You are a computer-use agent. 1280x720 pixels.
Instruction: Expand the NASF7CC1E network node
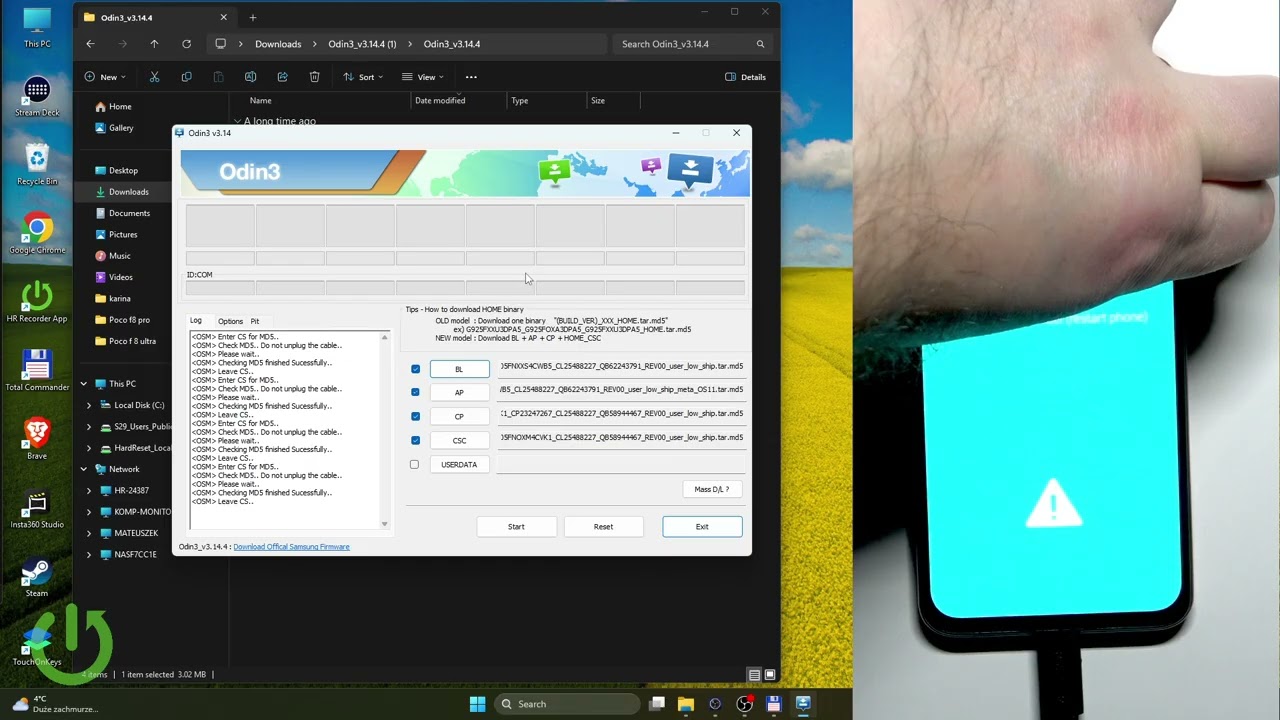pos(89,554)
